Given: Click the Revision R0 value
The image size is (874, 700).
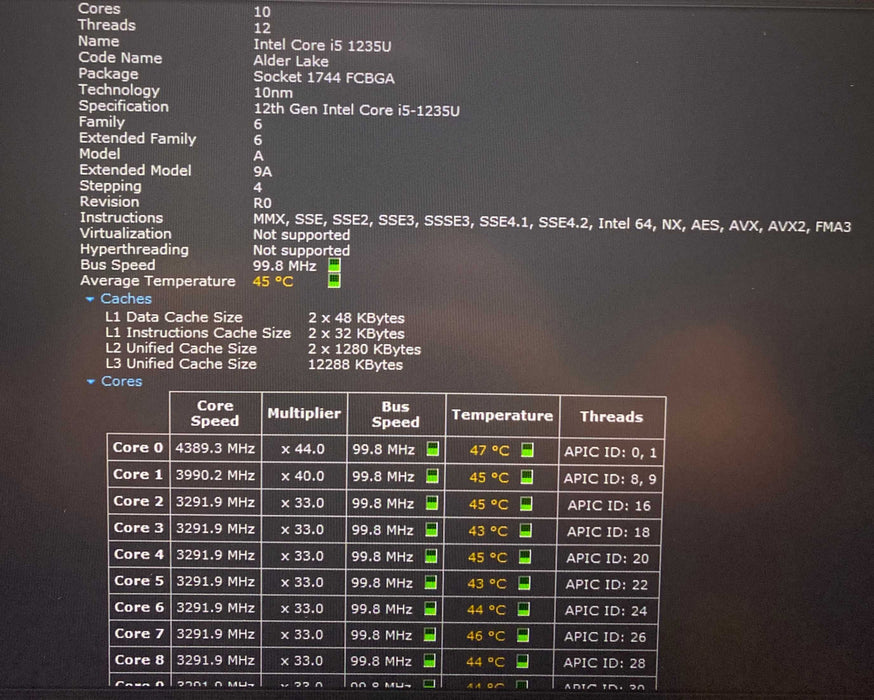Looking at the screenshot, I should click(x=263, y=203).
